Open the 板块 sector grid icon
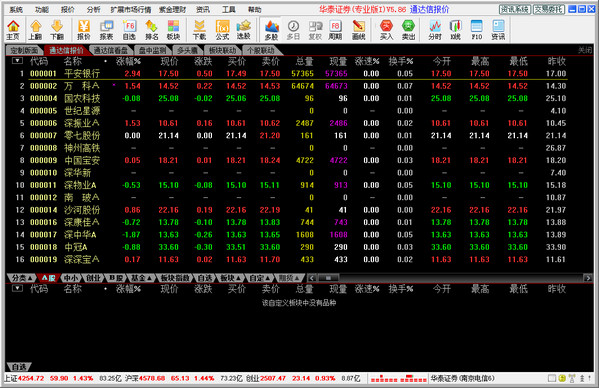 (173, 30)
